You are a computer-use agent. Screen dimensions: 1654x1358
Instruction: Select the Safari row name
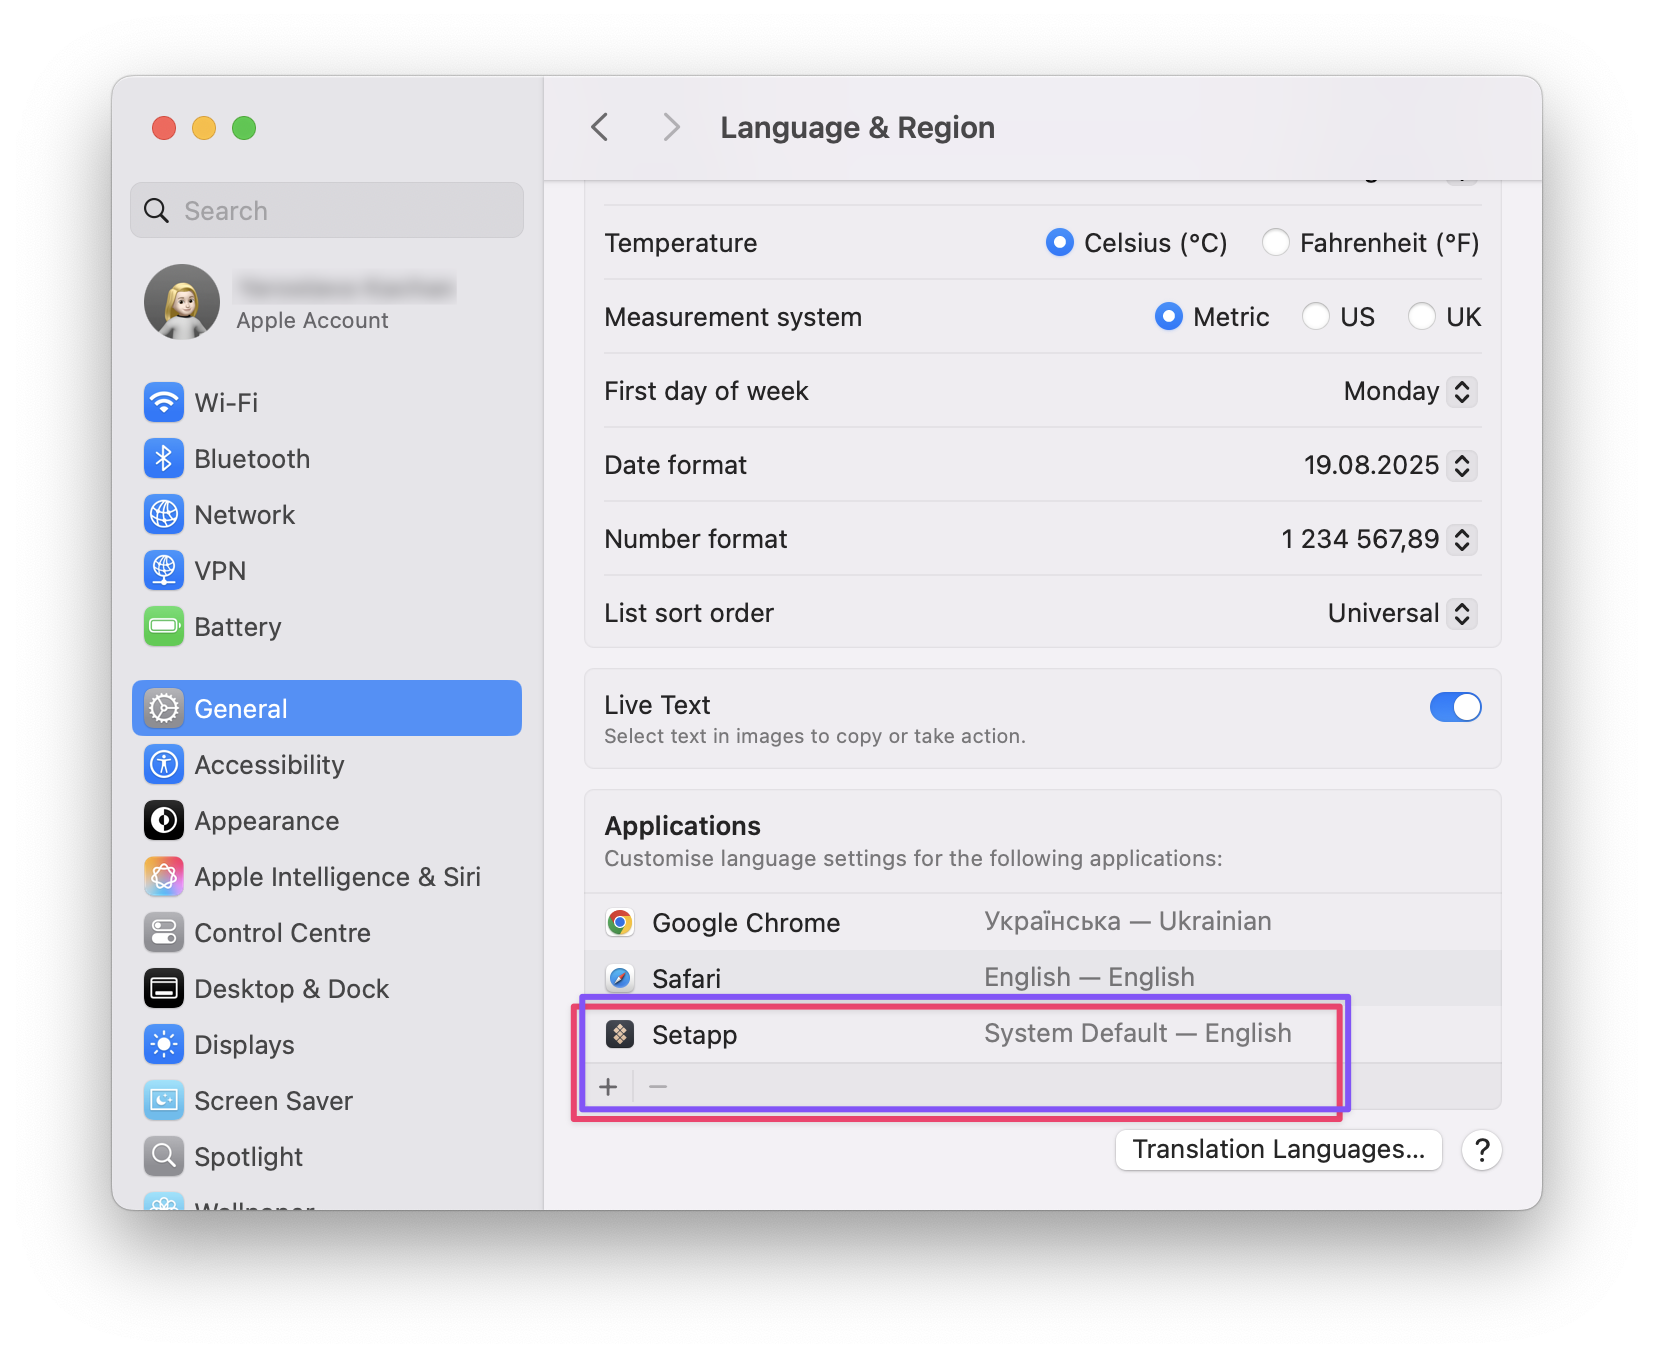(686, 978)
